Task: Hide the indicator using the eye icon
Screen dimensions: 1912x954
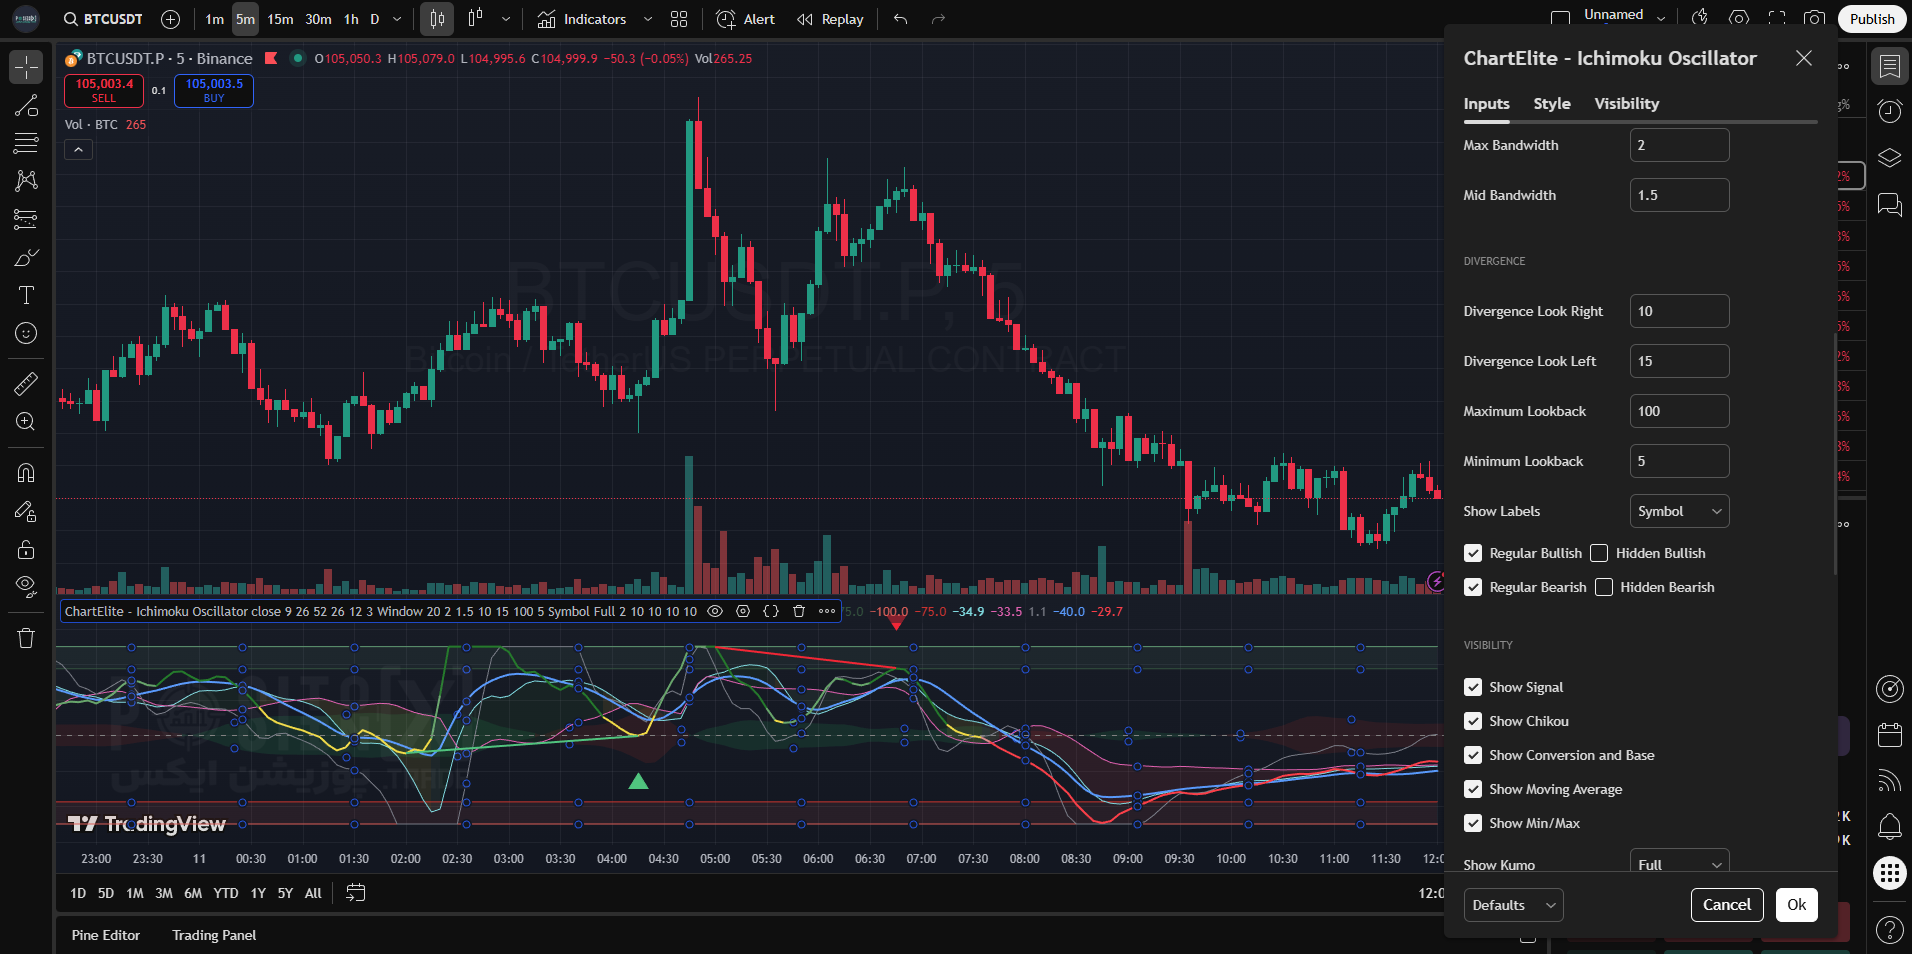Action: pyautogui.click(x=715, y=611)
